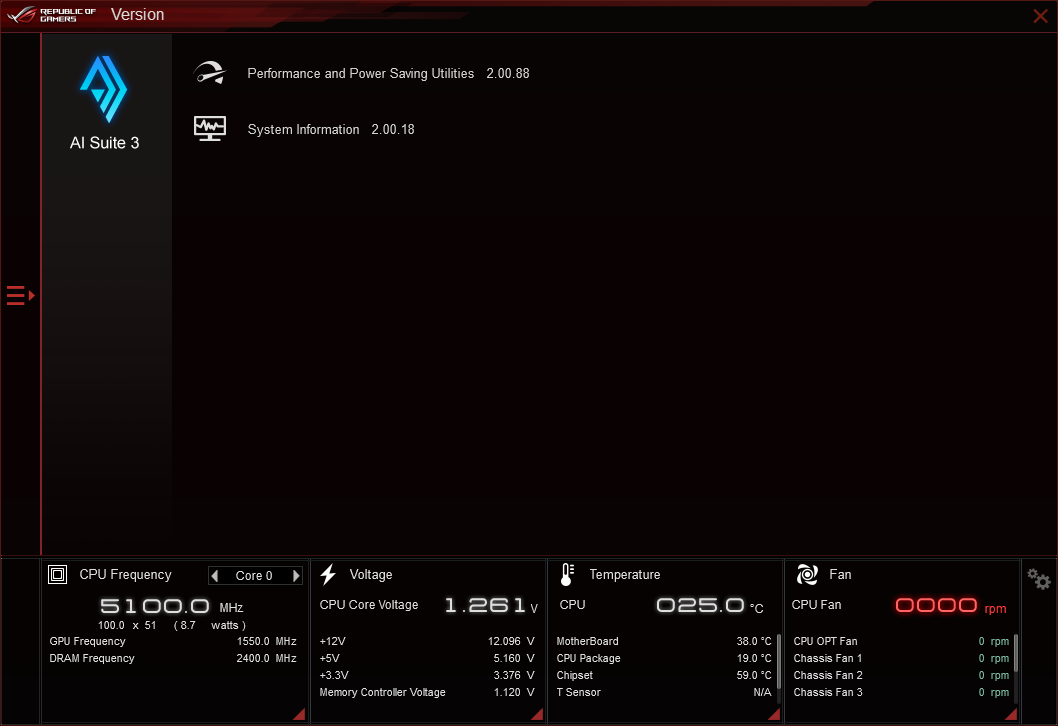The height and width of the screenshot is (726, 1058).
Task: Expand Voltage panel corner triangle
Action: pyautogui.click(x=537, y=714)
